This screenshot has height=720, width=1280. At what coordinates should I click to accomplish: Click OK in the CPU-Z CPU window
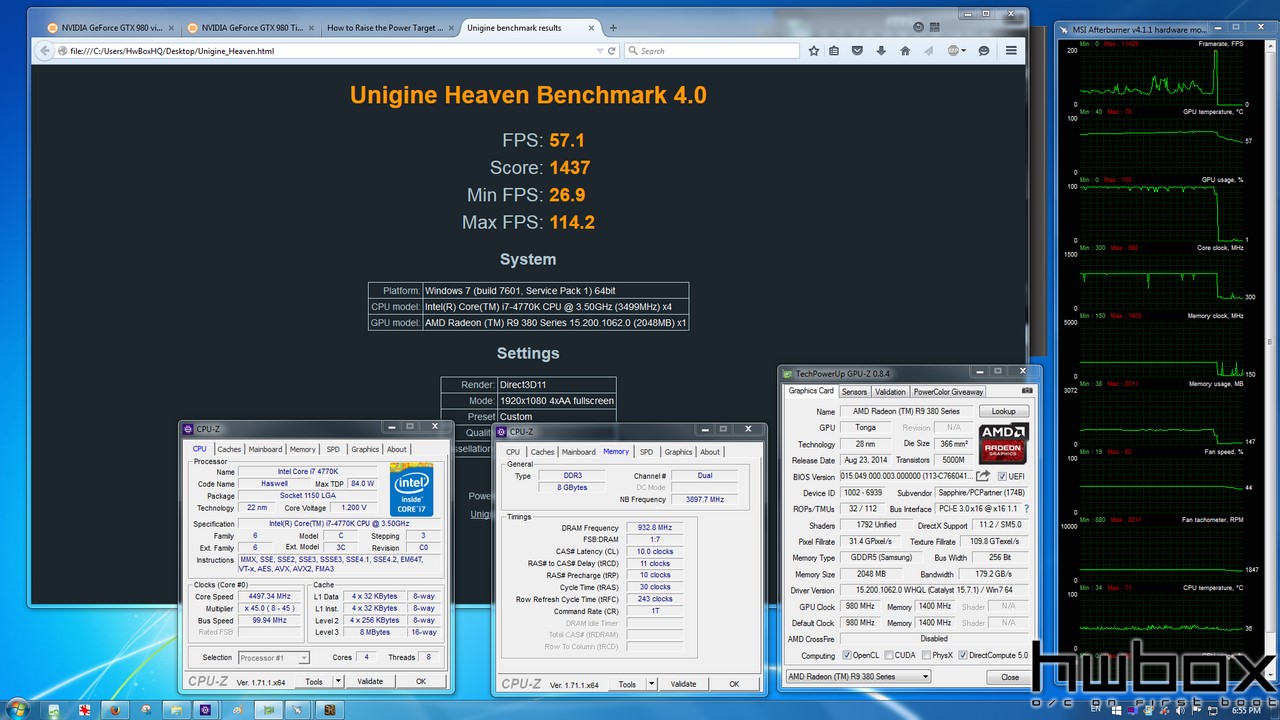pos(421,681)
